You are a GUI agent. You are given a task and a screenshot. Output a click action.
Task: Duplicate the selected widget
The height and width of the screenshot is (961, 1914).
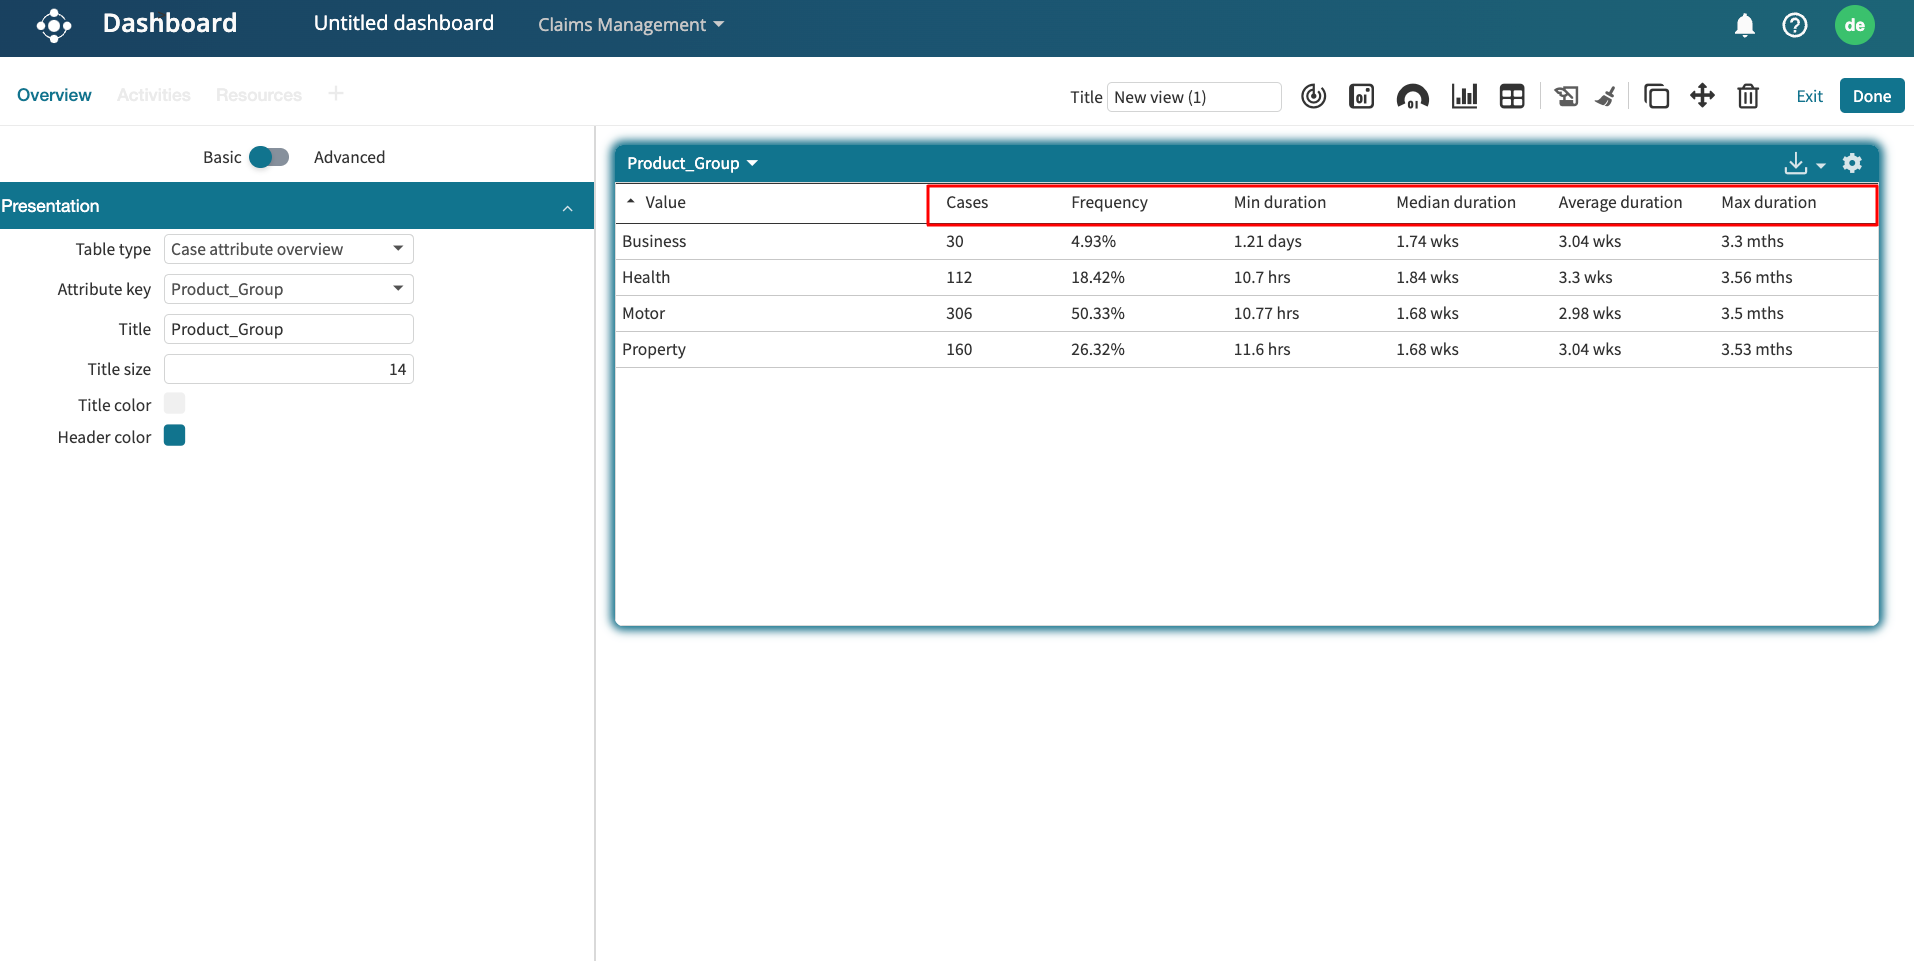1656,96
